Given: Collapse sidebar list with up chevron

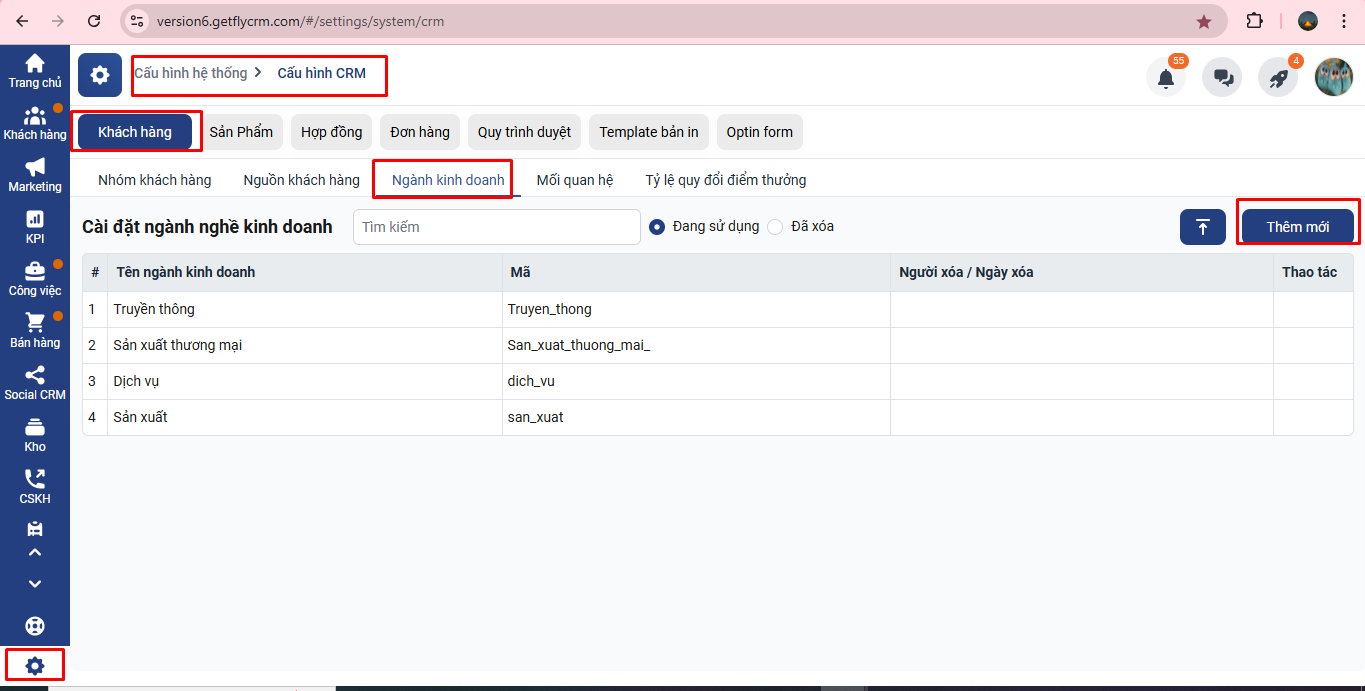Looking at the screenshot, I should [x=35, y=552].
